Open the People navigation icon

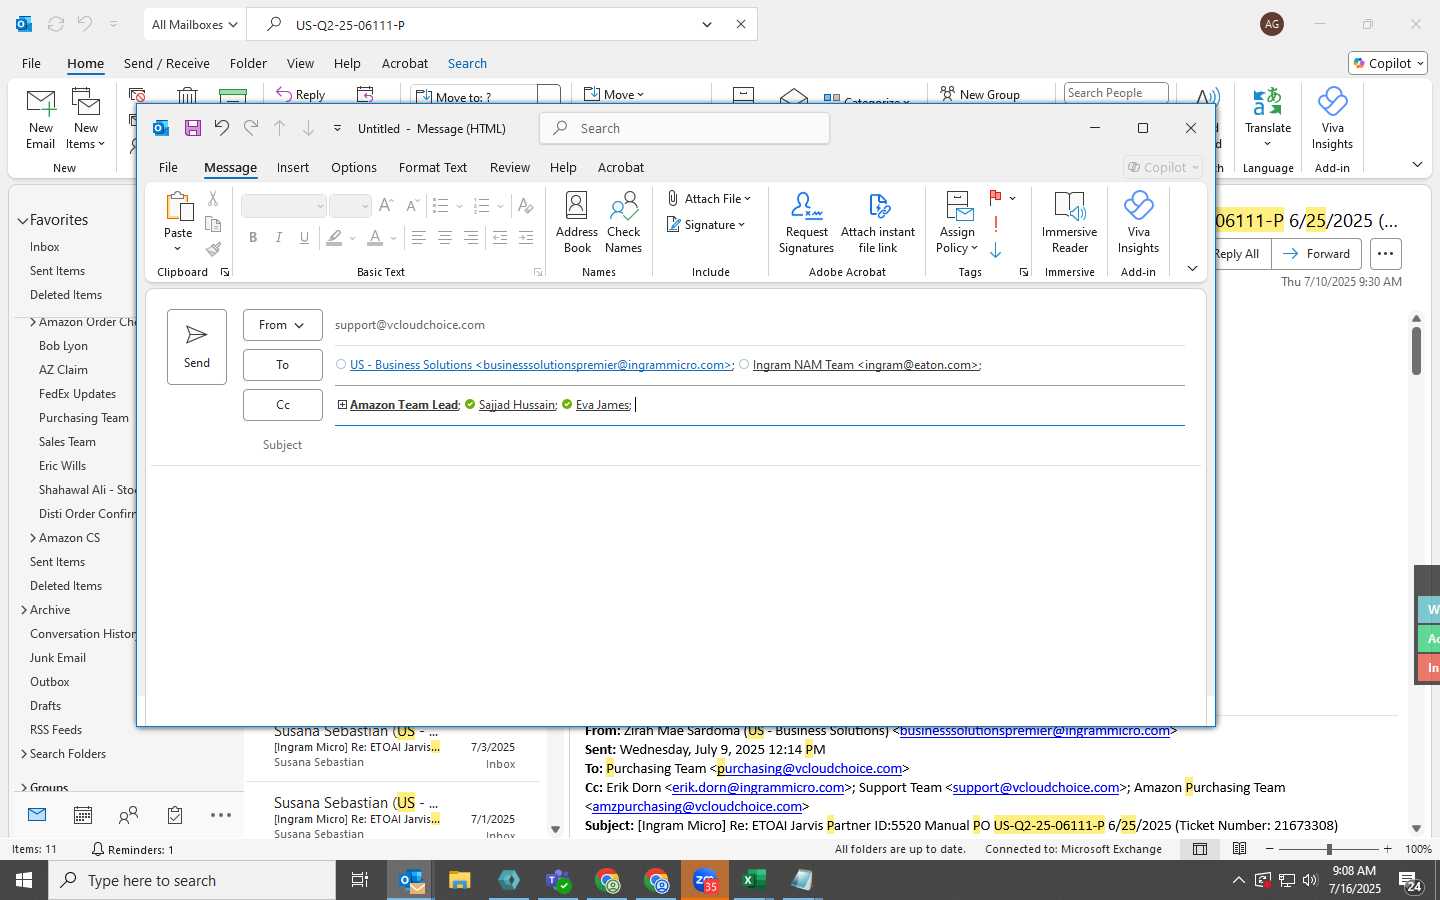128,816
